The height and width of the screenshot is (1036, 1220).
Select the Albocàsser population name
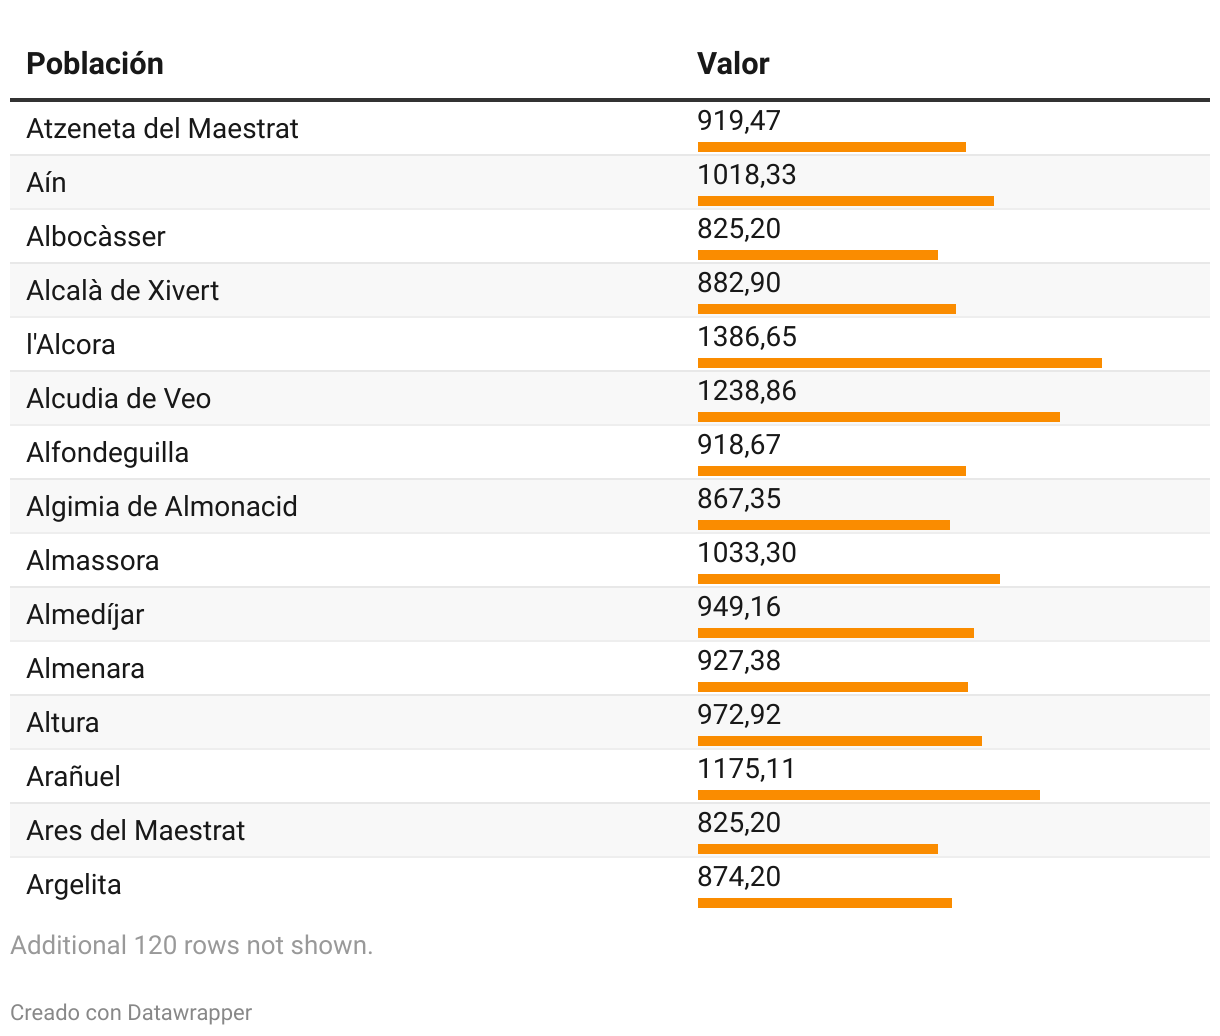pyautogui.click(x=96, y=237)
